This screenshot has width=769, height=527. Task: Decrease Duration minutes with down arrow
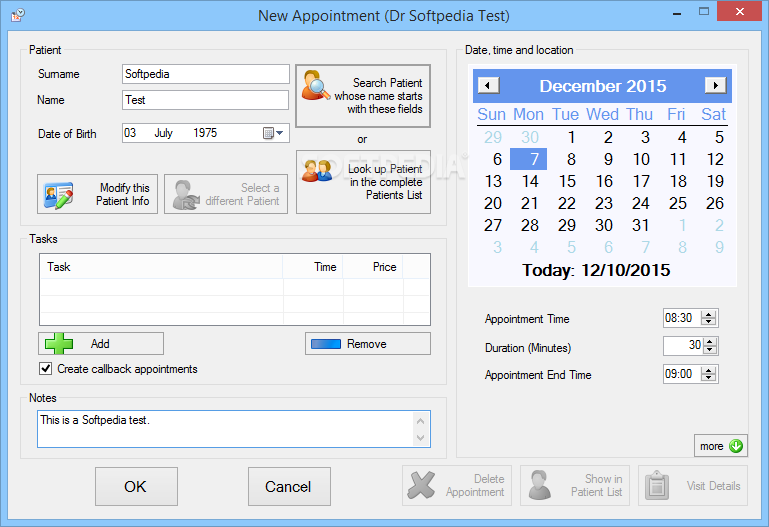[710, 350]
